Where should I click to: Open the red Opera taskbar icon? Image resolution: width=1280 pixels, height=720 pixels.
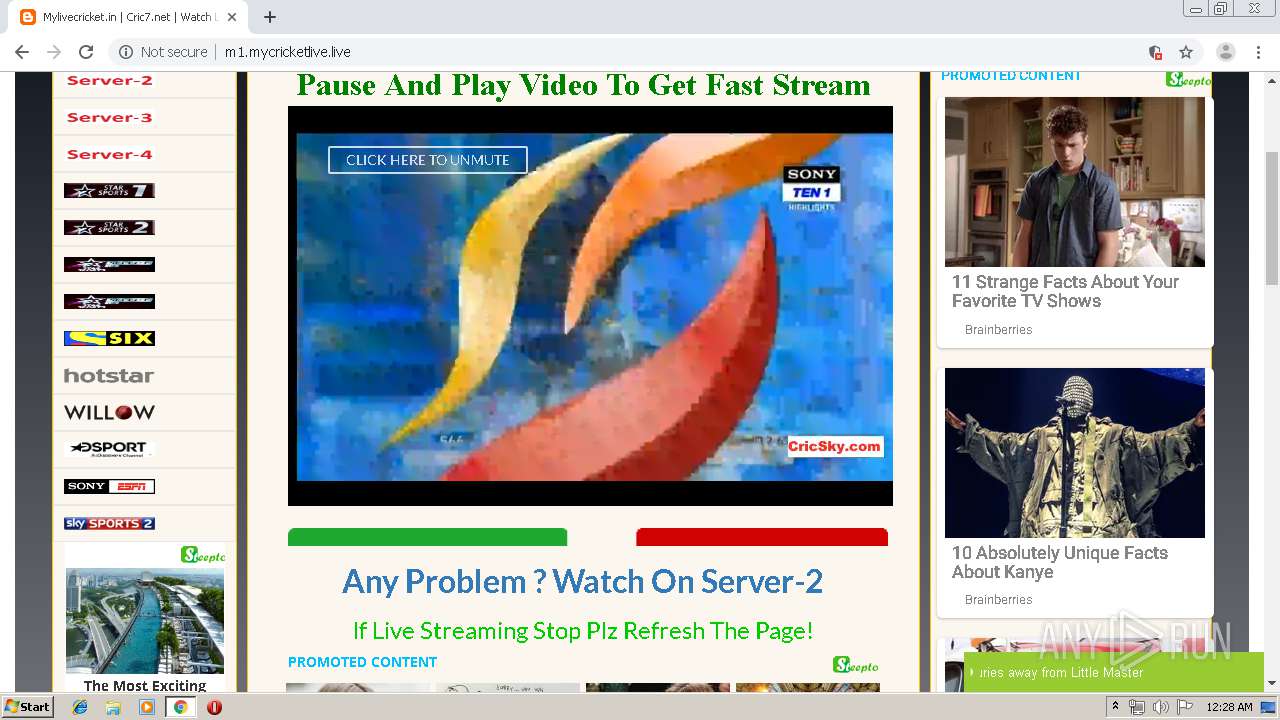(214, 706)
